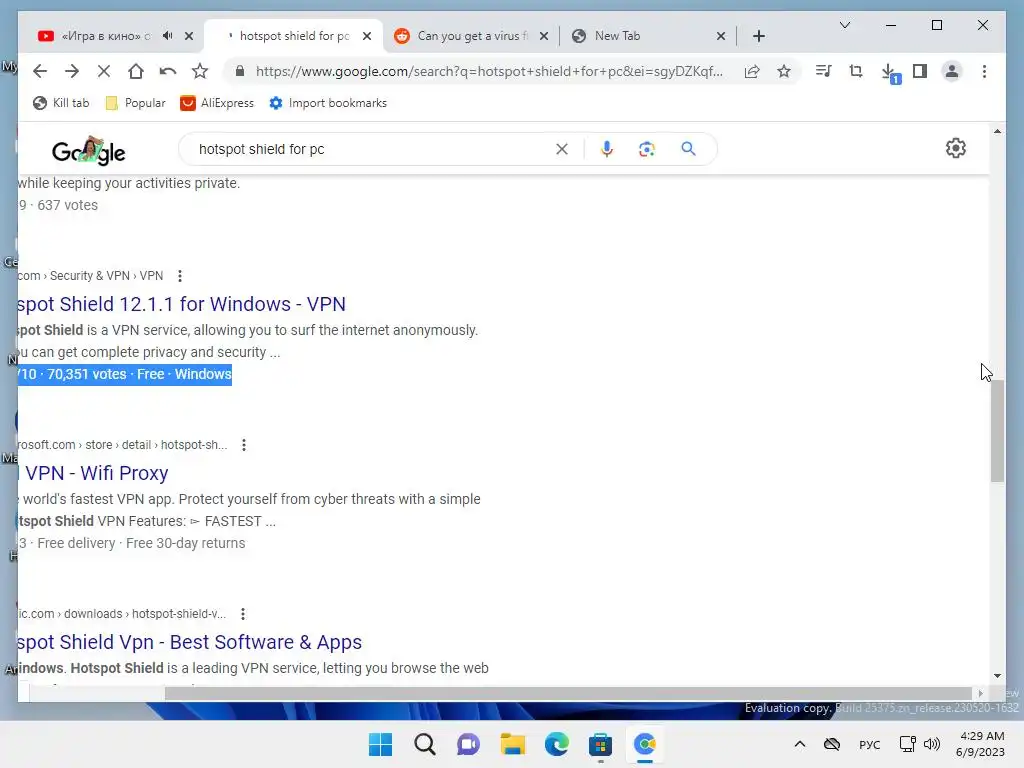Viewport: 1024px width, 768px height.
Task: Search by image with Google Lens
Action: pos(647,149)
